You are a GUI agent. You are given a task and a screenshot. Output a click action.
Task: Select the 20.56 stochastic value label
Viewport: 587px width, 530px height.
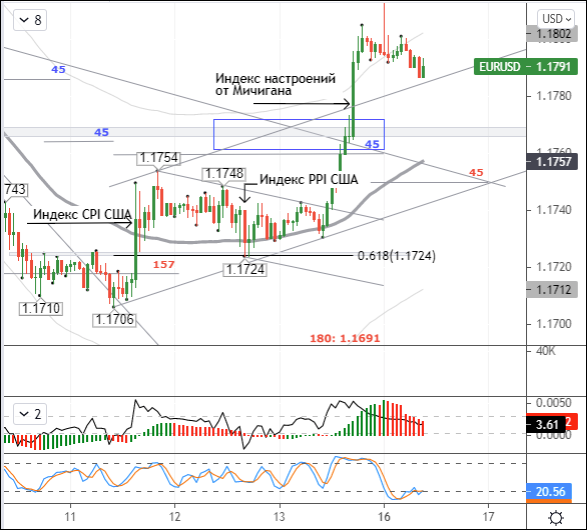pos(549,491)
